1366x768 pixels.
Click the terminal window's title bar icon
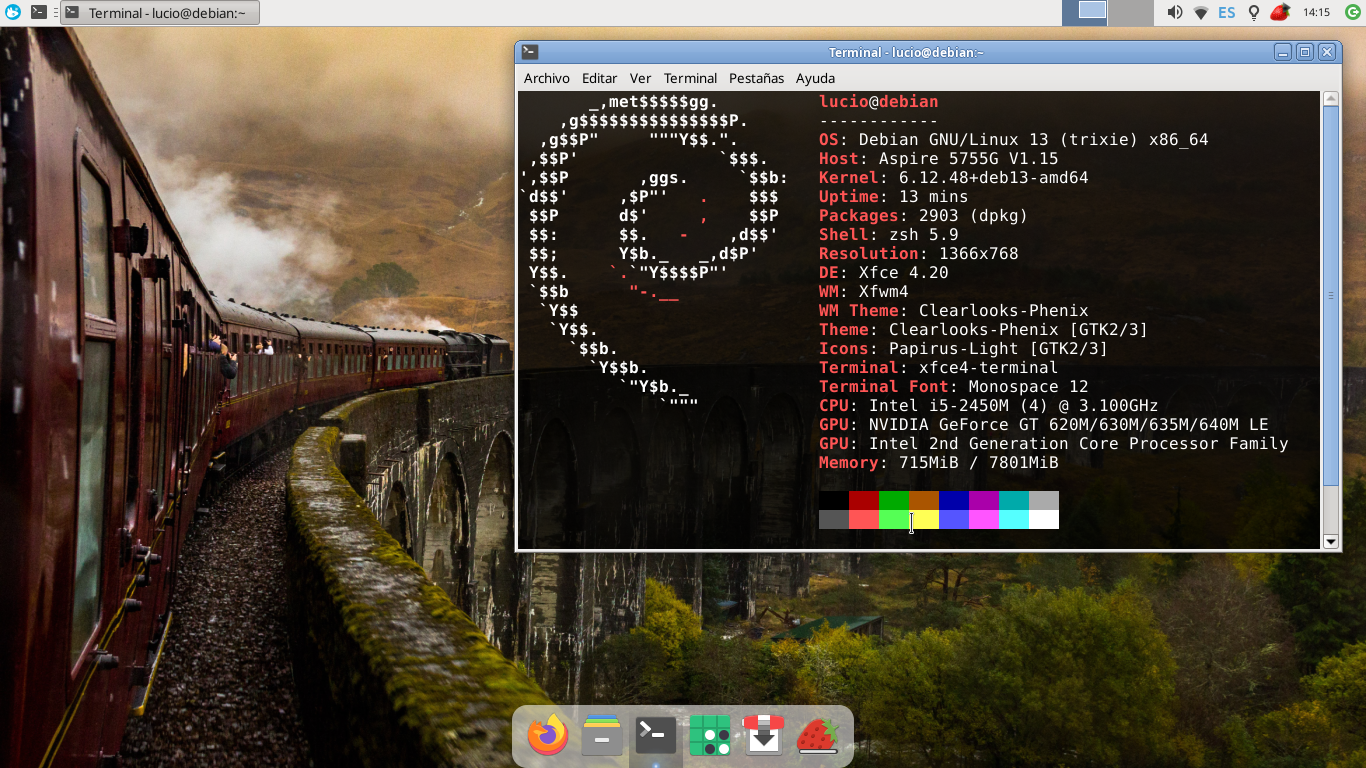click(530, 52)
